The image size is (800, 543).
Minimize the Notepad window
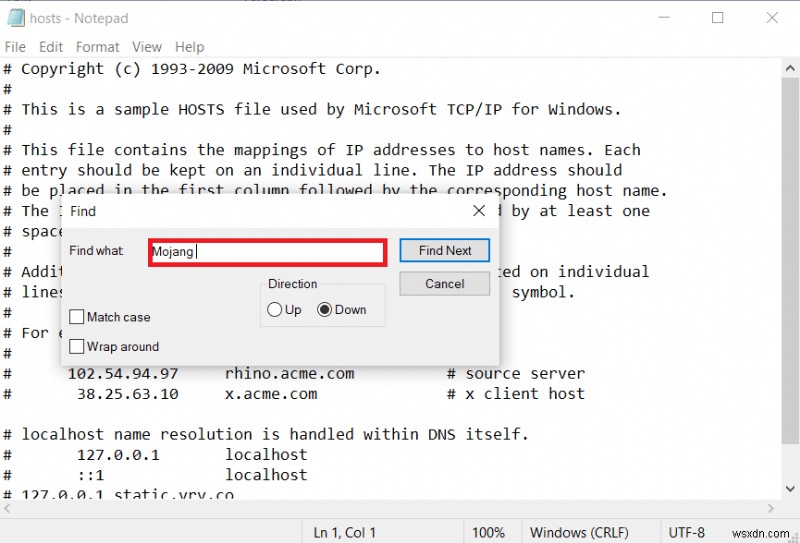click(664, 17)
